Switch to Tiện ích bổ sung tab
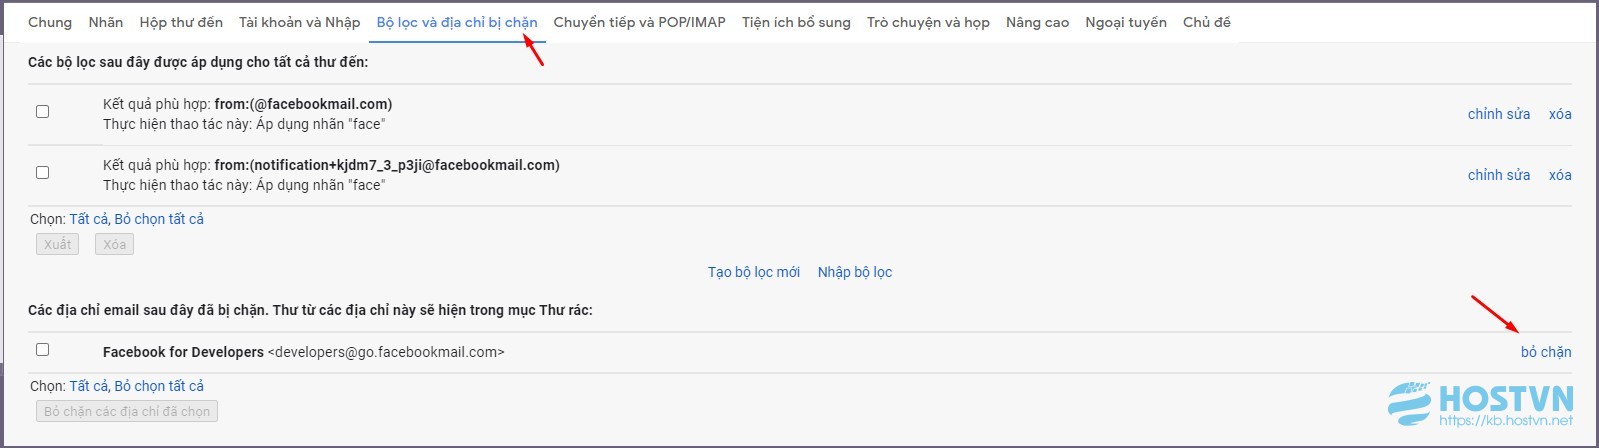The width and height of the screenshot is (1599, 448). coord(796,22)
